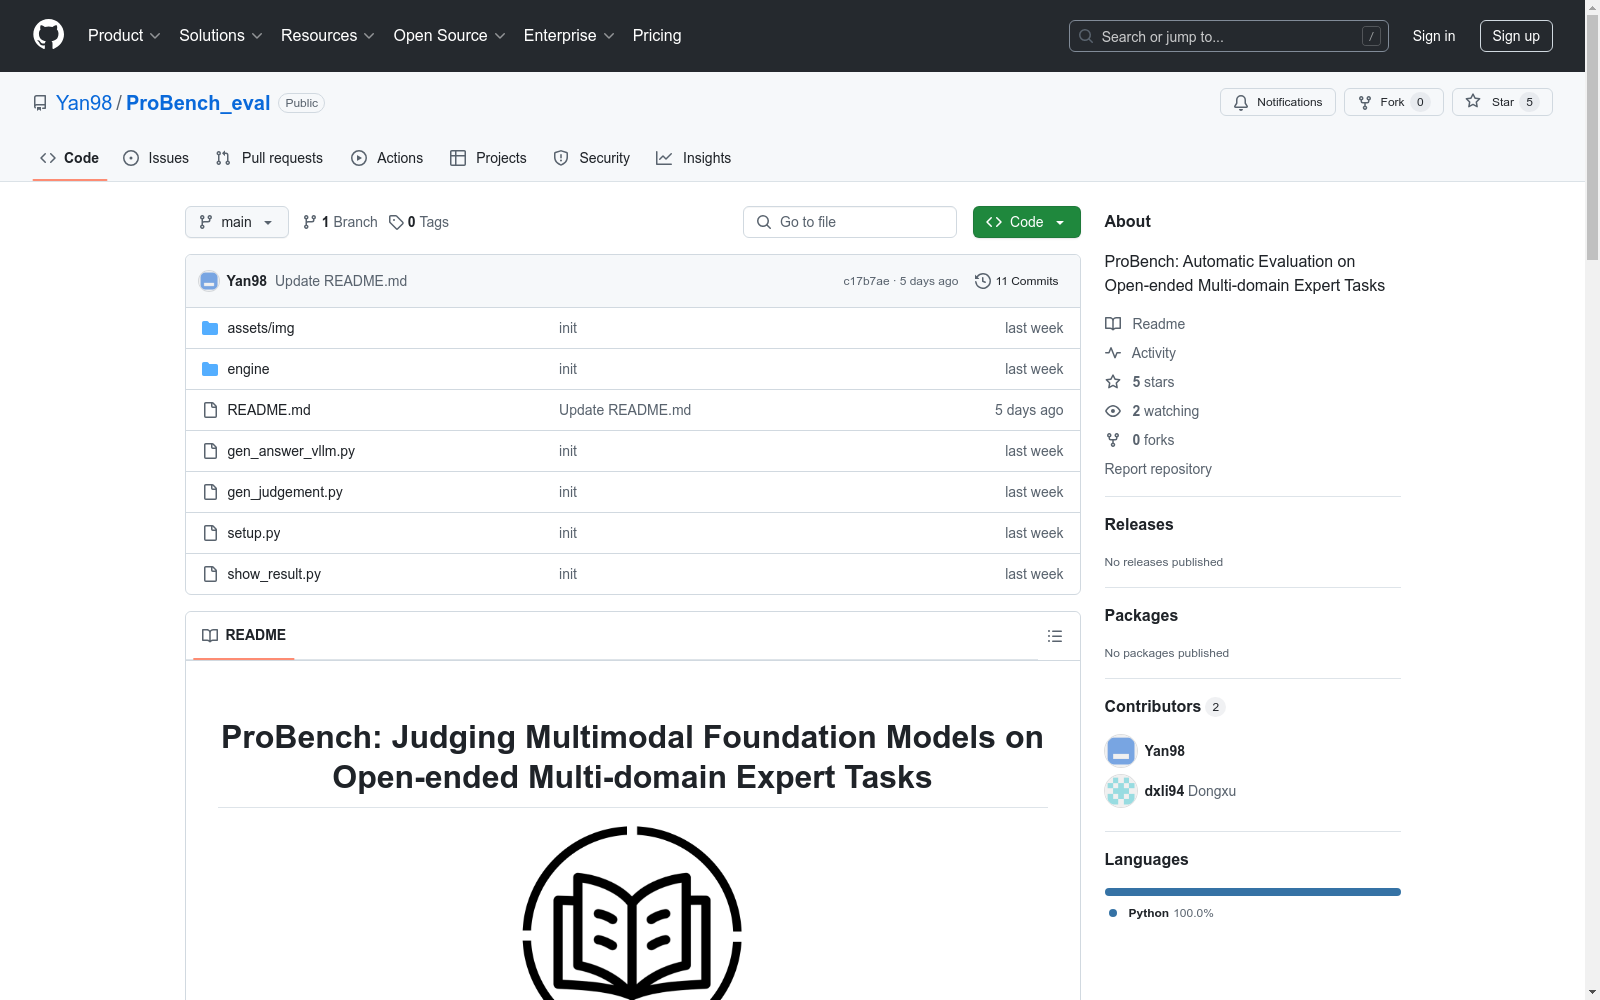Click the setup.py file icon

pos(210,533)
